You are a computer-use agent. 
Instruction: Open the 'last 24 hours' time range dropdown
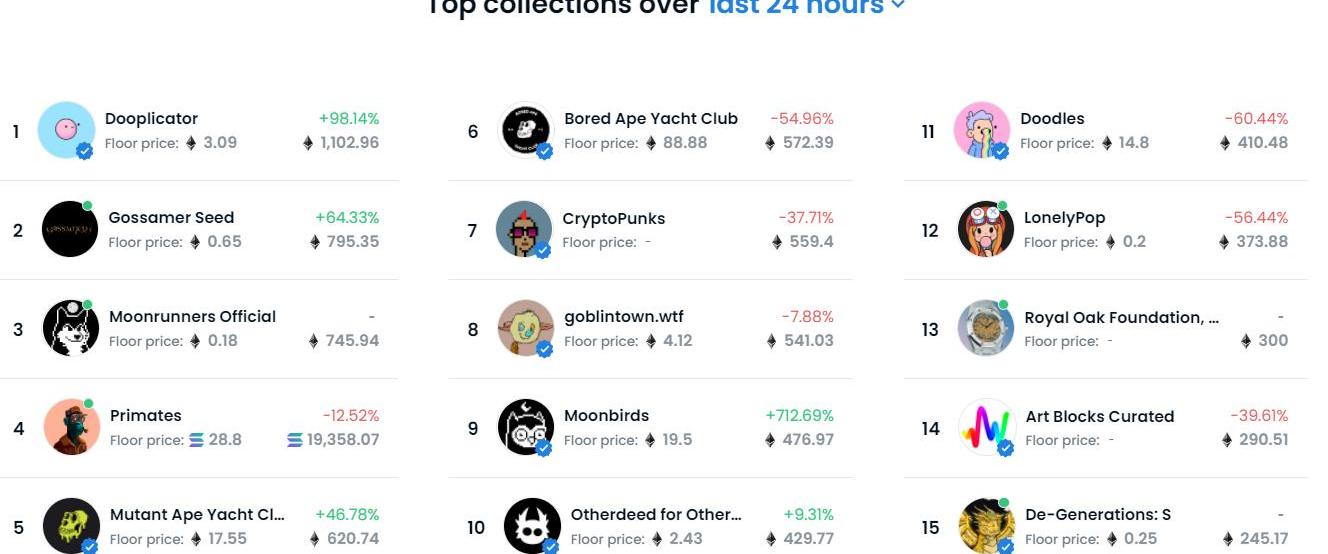(806, 8)
